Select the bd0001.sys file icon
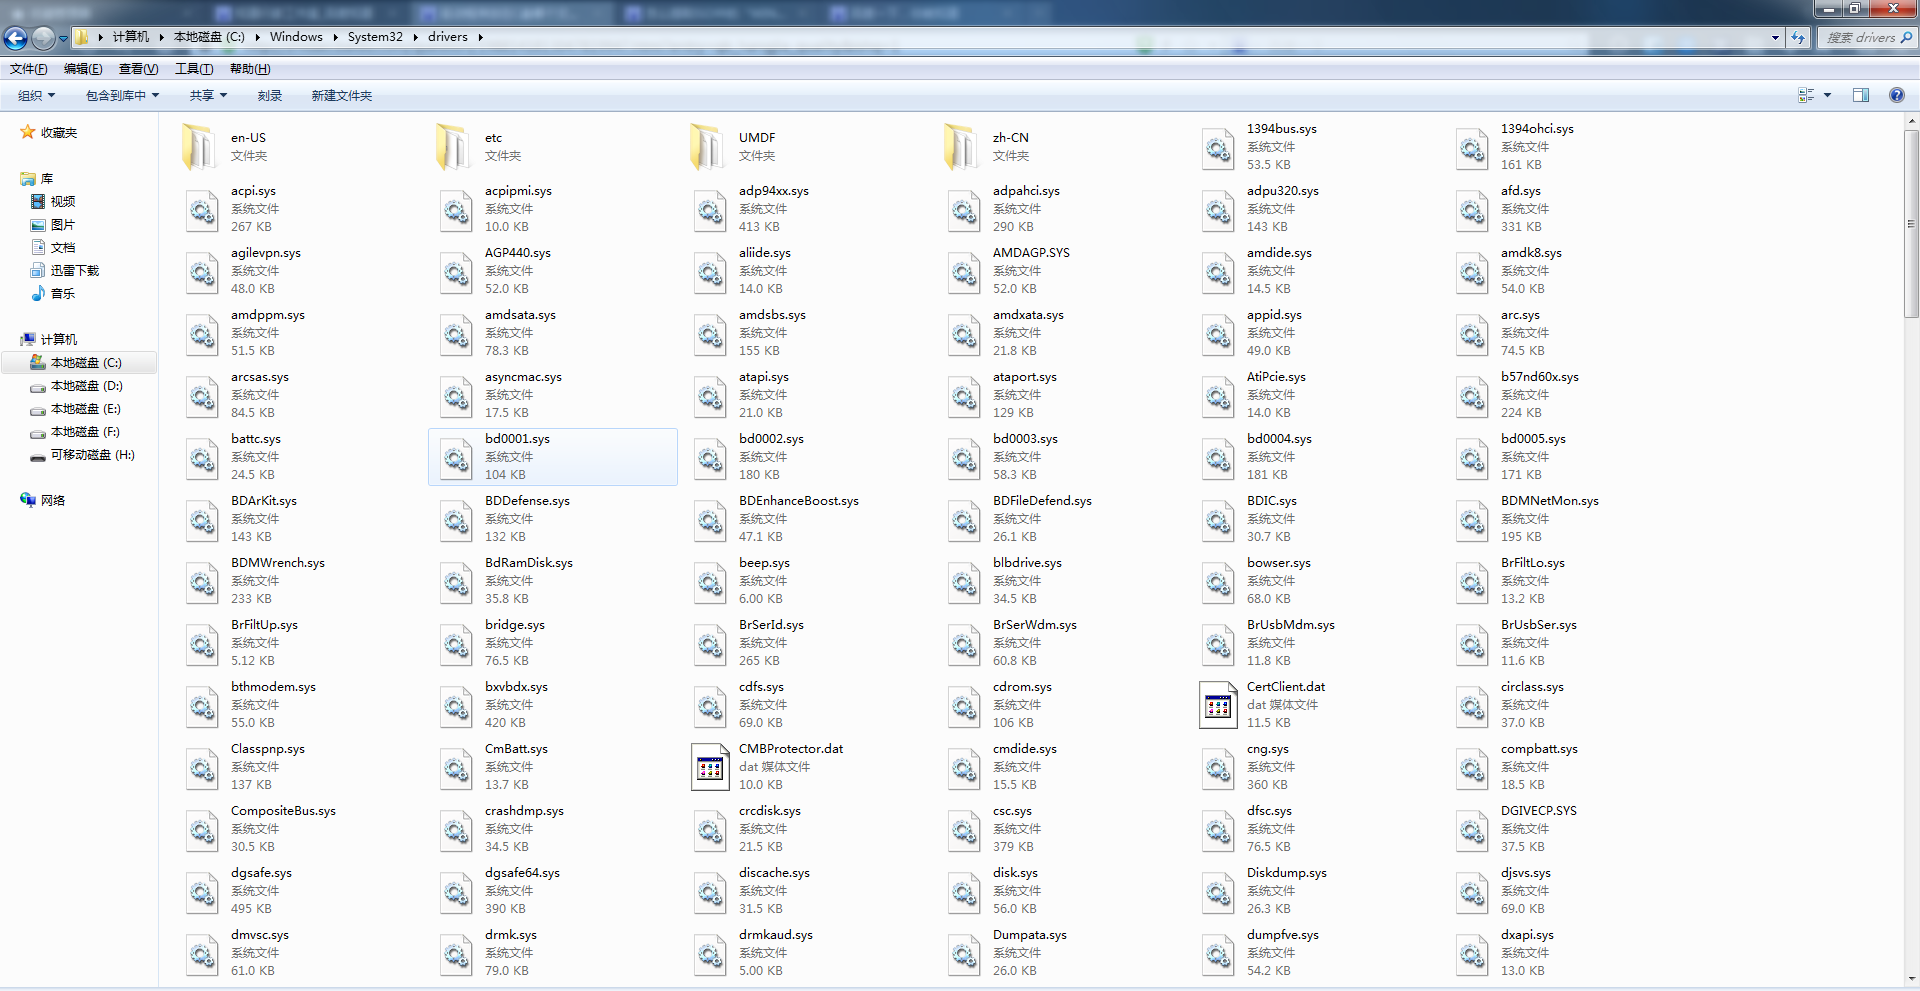 (x=456, y=458)
